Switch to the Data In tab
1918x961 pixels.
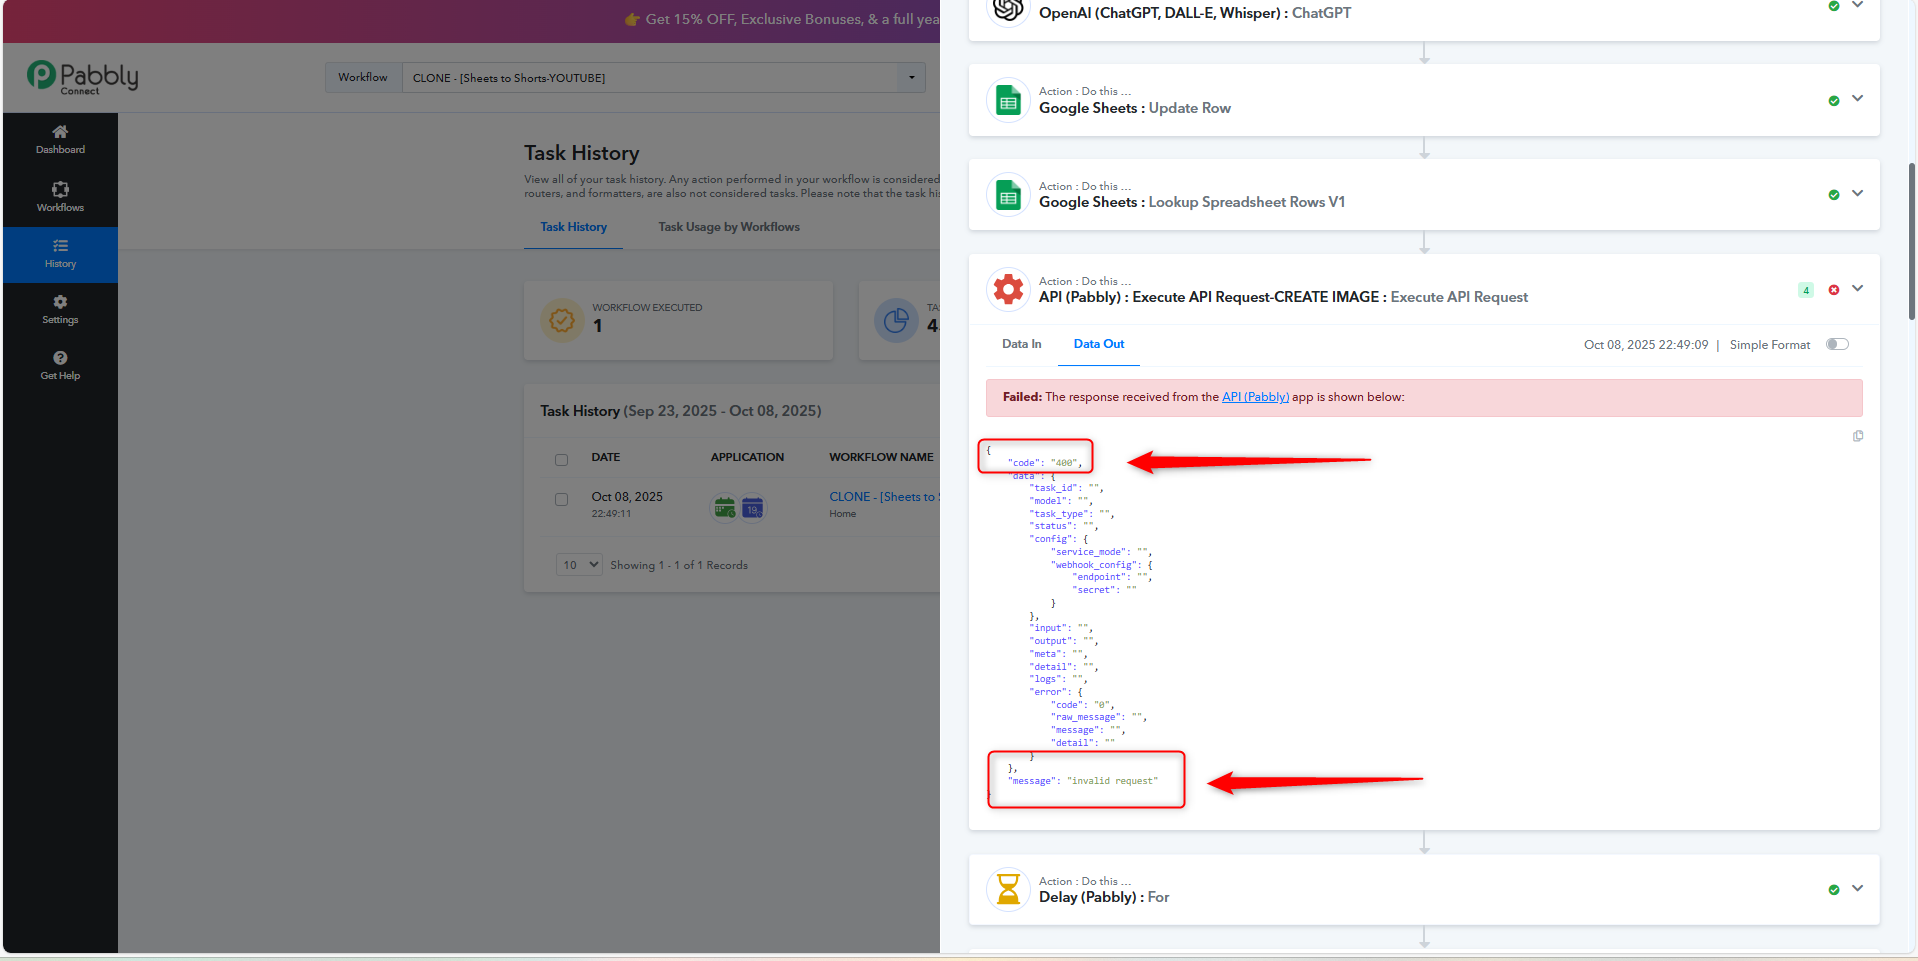1021,344
